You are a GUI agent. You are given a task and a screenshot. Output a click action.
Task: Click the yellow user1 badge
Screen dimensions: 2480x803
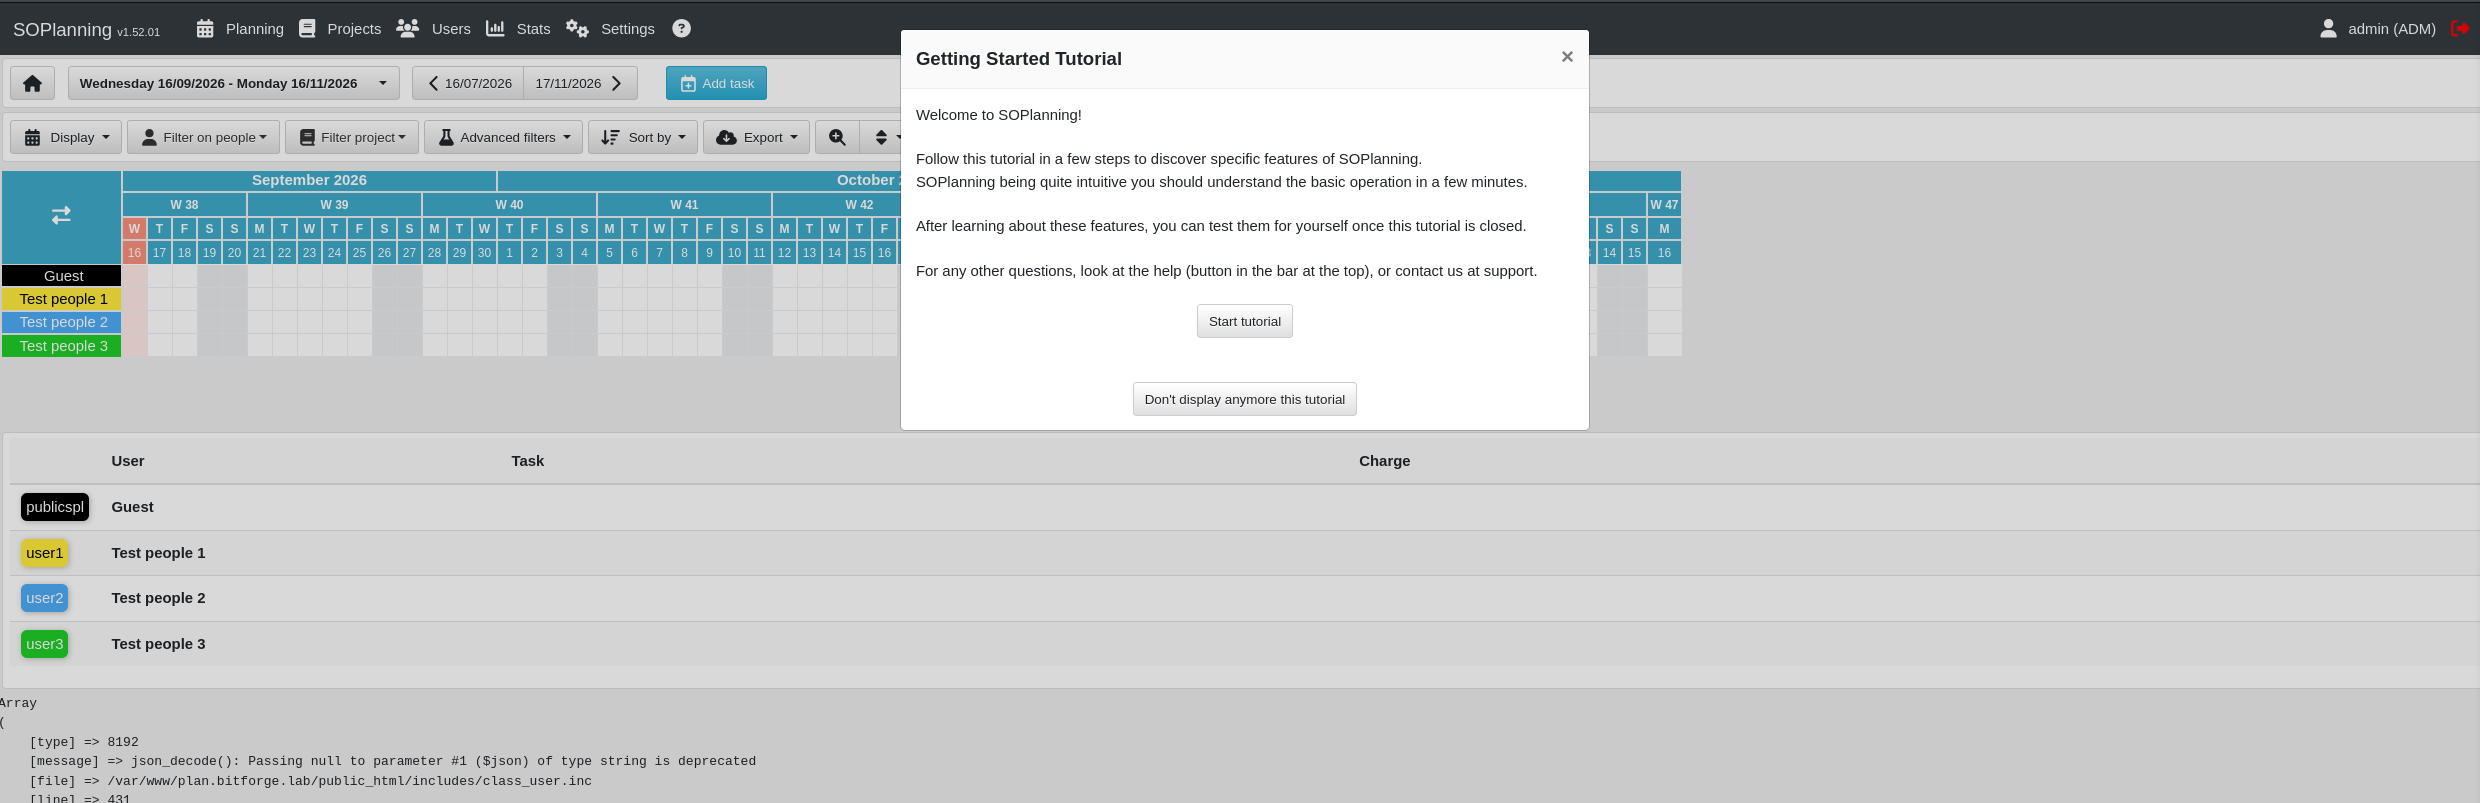[x=45, y=553]
